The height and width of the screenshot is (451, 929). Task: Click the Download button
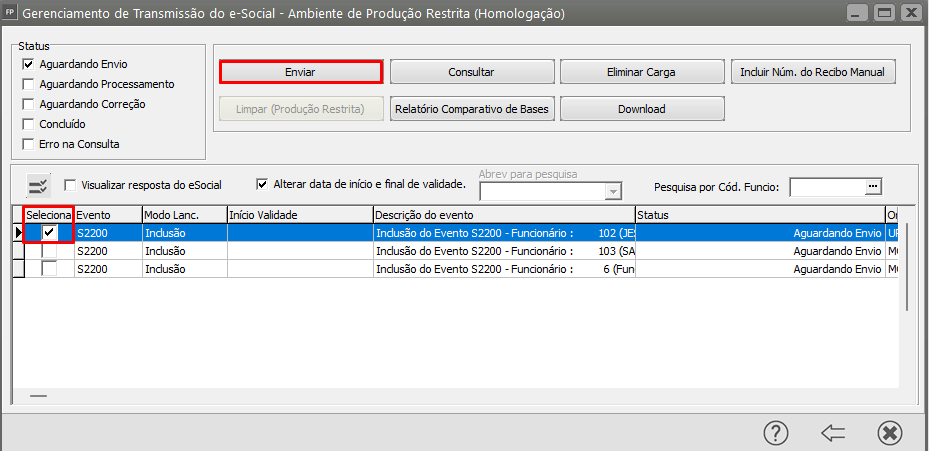point(642,109)
